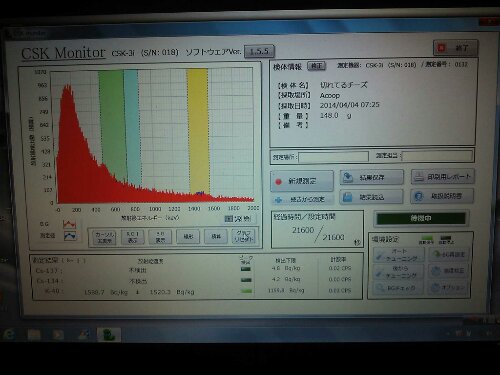Click the red 終了 exit button
This screenshot has height=375, width=500.
pyautogui.click(x=456, y=48)
